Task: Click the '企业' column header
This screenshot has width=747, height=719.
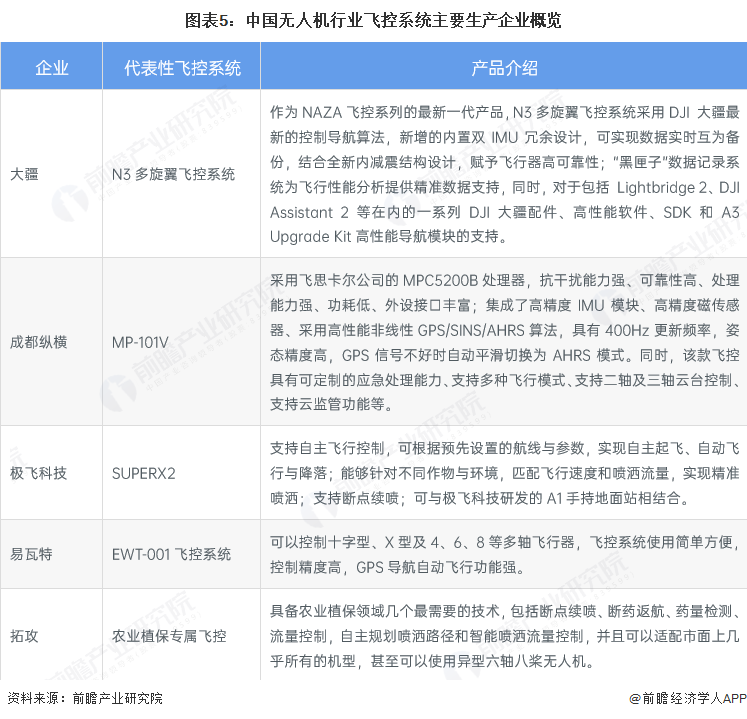Action: coord(51,66)
